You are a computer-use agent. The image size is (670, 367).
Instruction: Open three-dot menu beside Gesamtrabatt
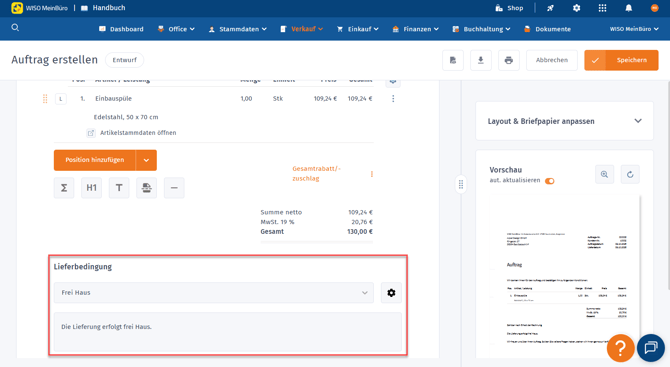(x=372, y=174)
